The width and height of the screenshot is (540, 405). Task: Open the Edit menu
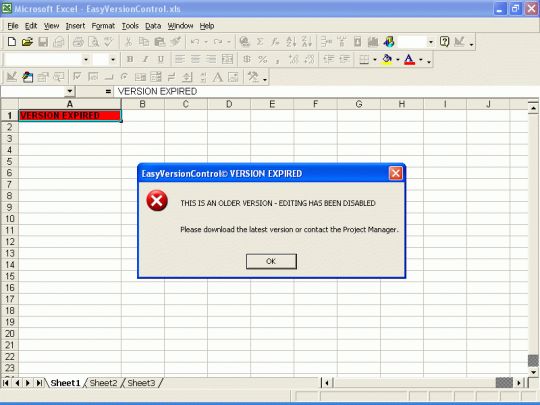(x=31, y=26)
